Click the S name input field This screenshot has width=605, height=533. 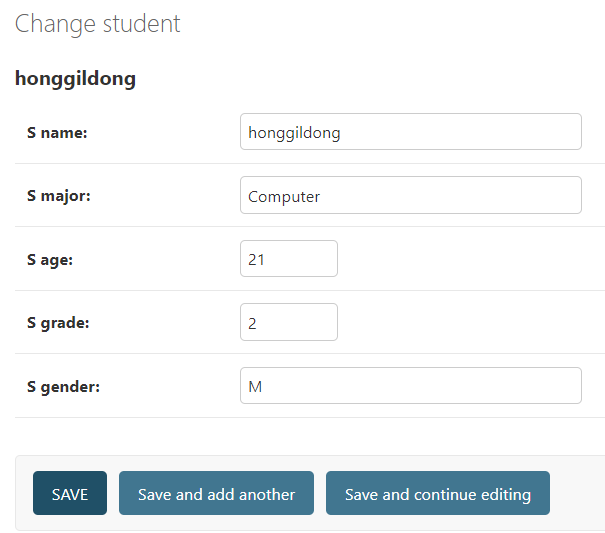coord(410,132)
